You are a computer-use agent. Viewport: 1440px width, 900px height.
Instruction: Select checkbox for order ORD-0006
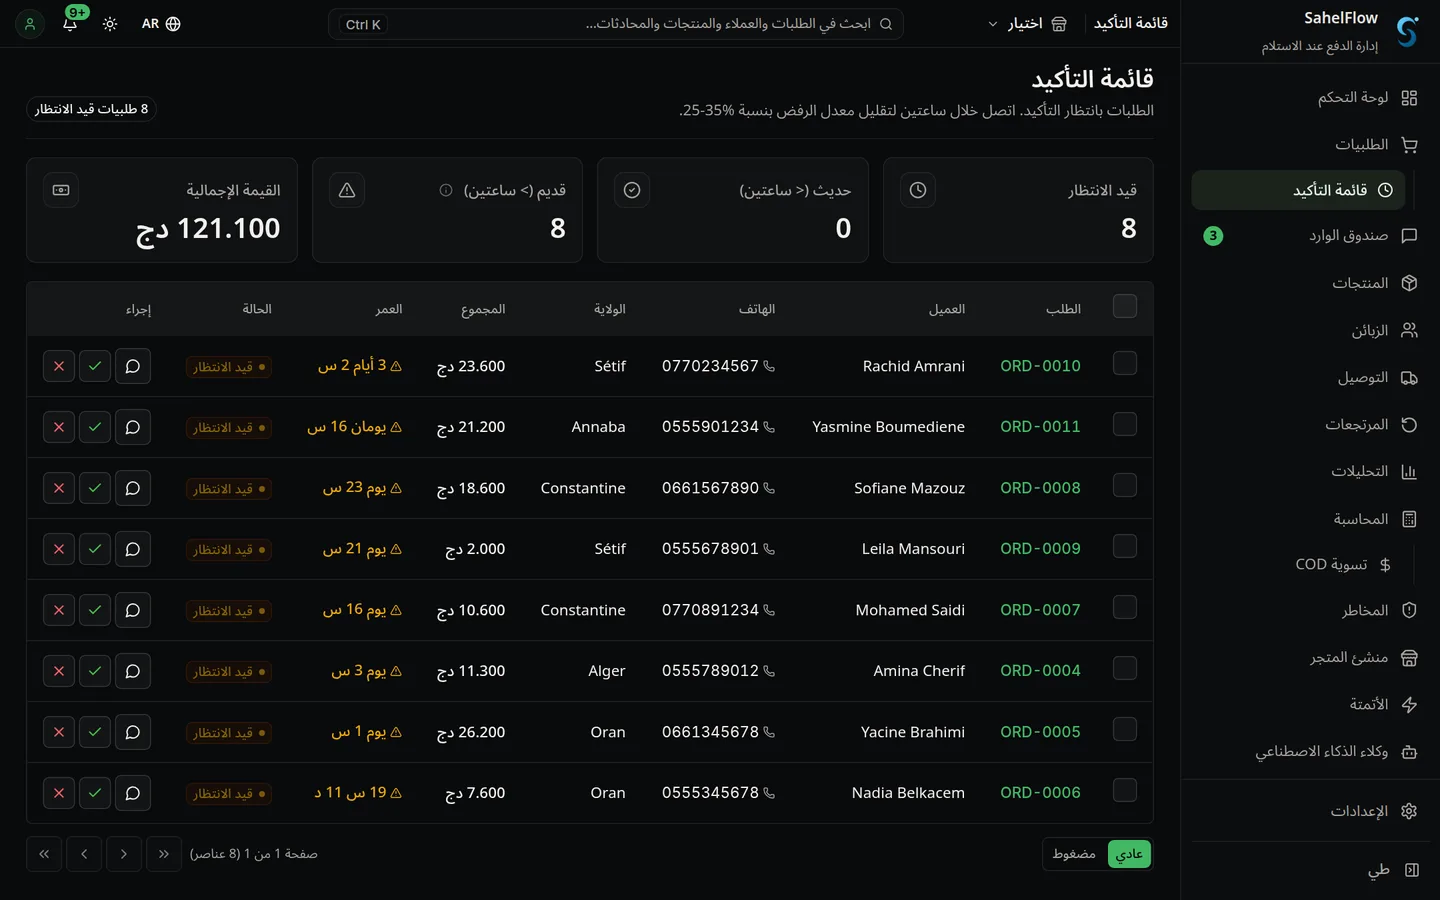point(1125,790)
